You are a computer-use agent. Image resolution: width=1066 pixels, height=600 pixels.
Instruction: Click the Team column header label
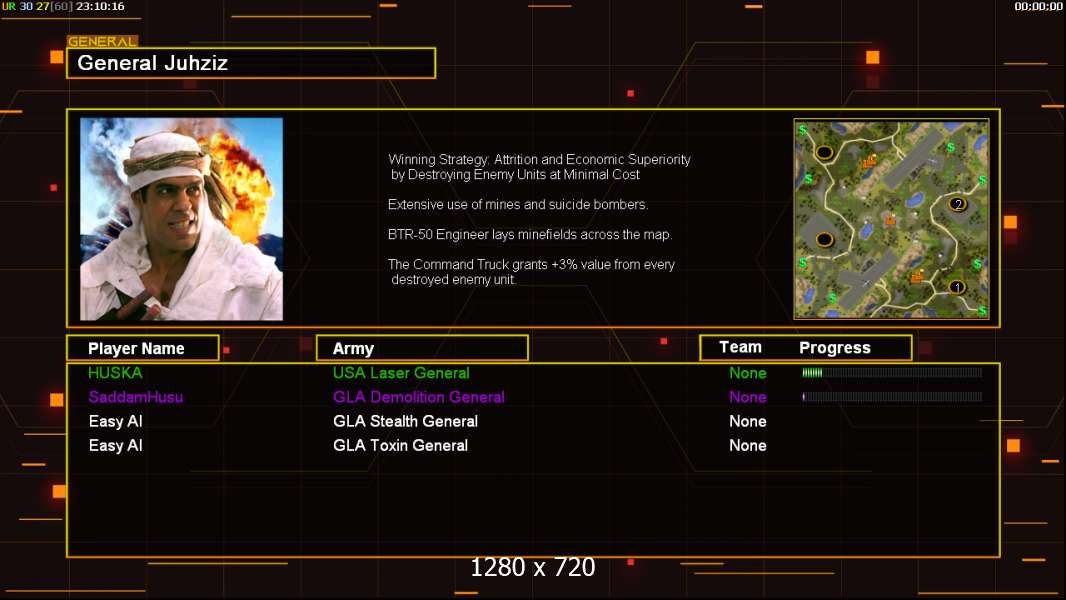(740, 347)
